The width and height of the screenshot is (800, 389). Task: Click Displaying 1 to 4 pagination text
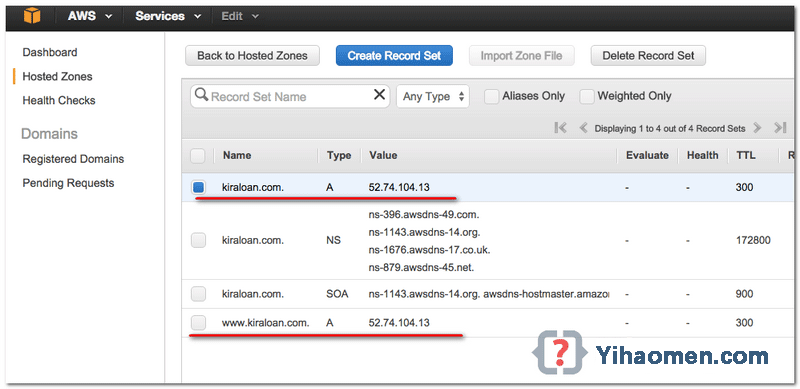670,129
